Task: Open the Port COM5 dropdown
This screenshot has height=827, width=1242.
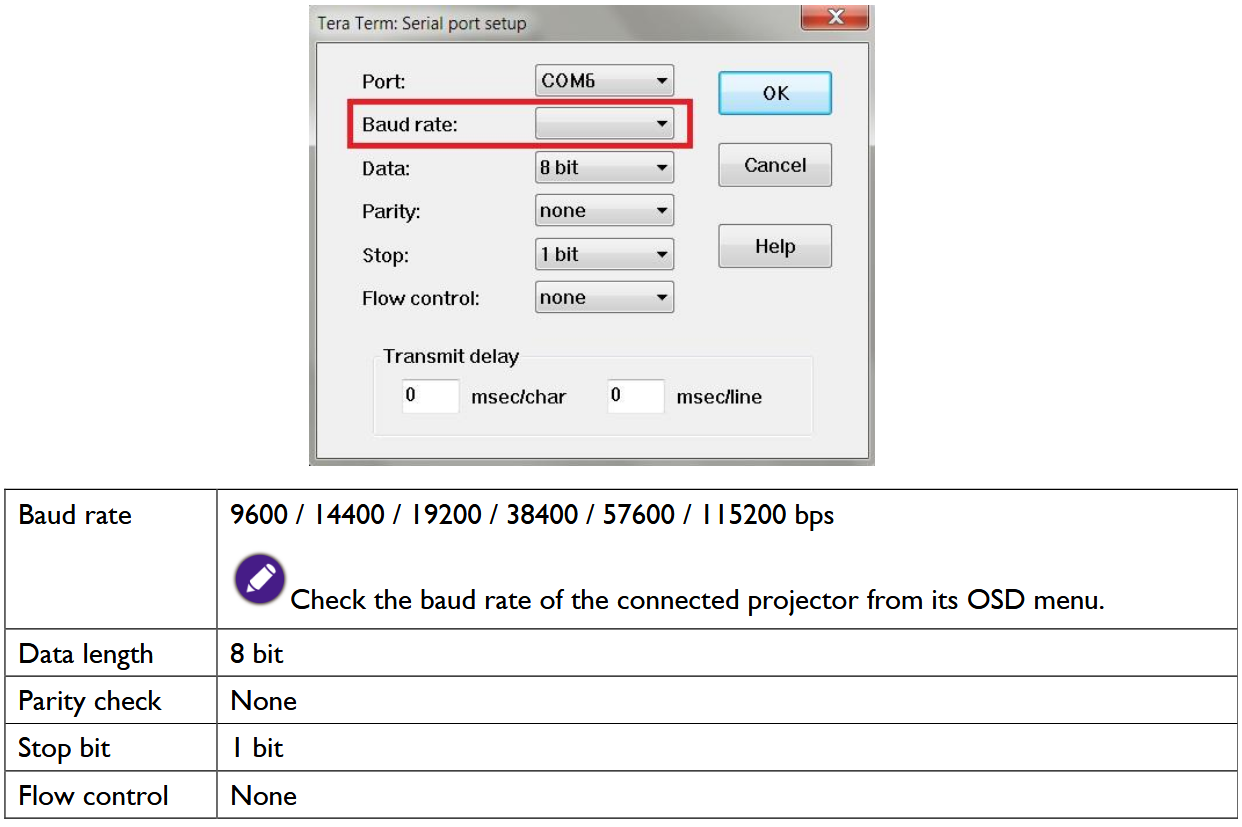Action: tap(605, 81)
